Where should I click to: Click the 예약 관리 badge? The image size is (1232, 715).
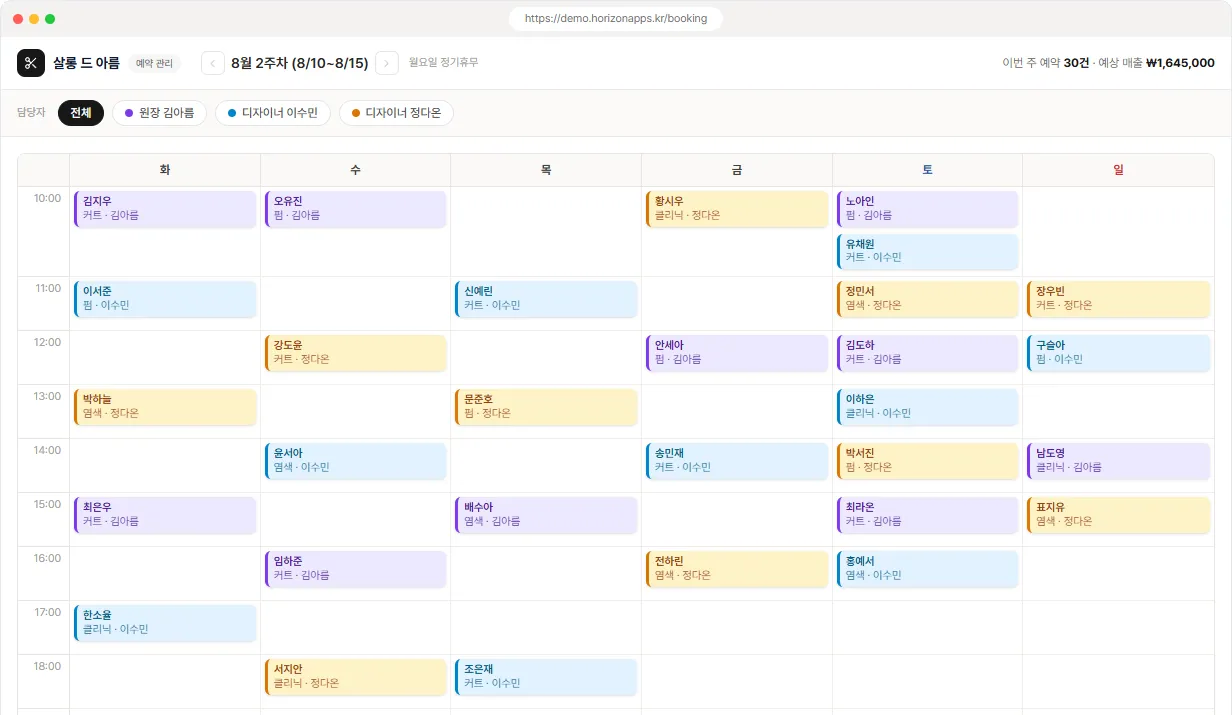click(154, 63)
